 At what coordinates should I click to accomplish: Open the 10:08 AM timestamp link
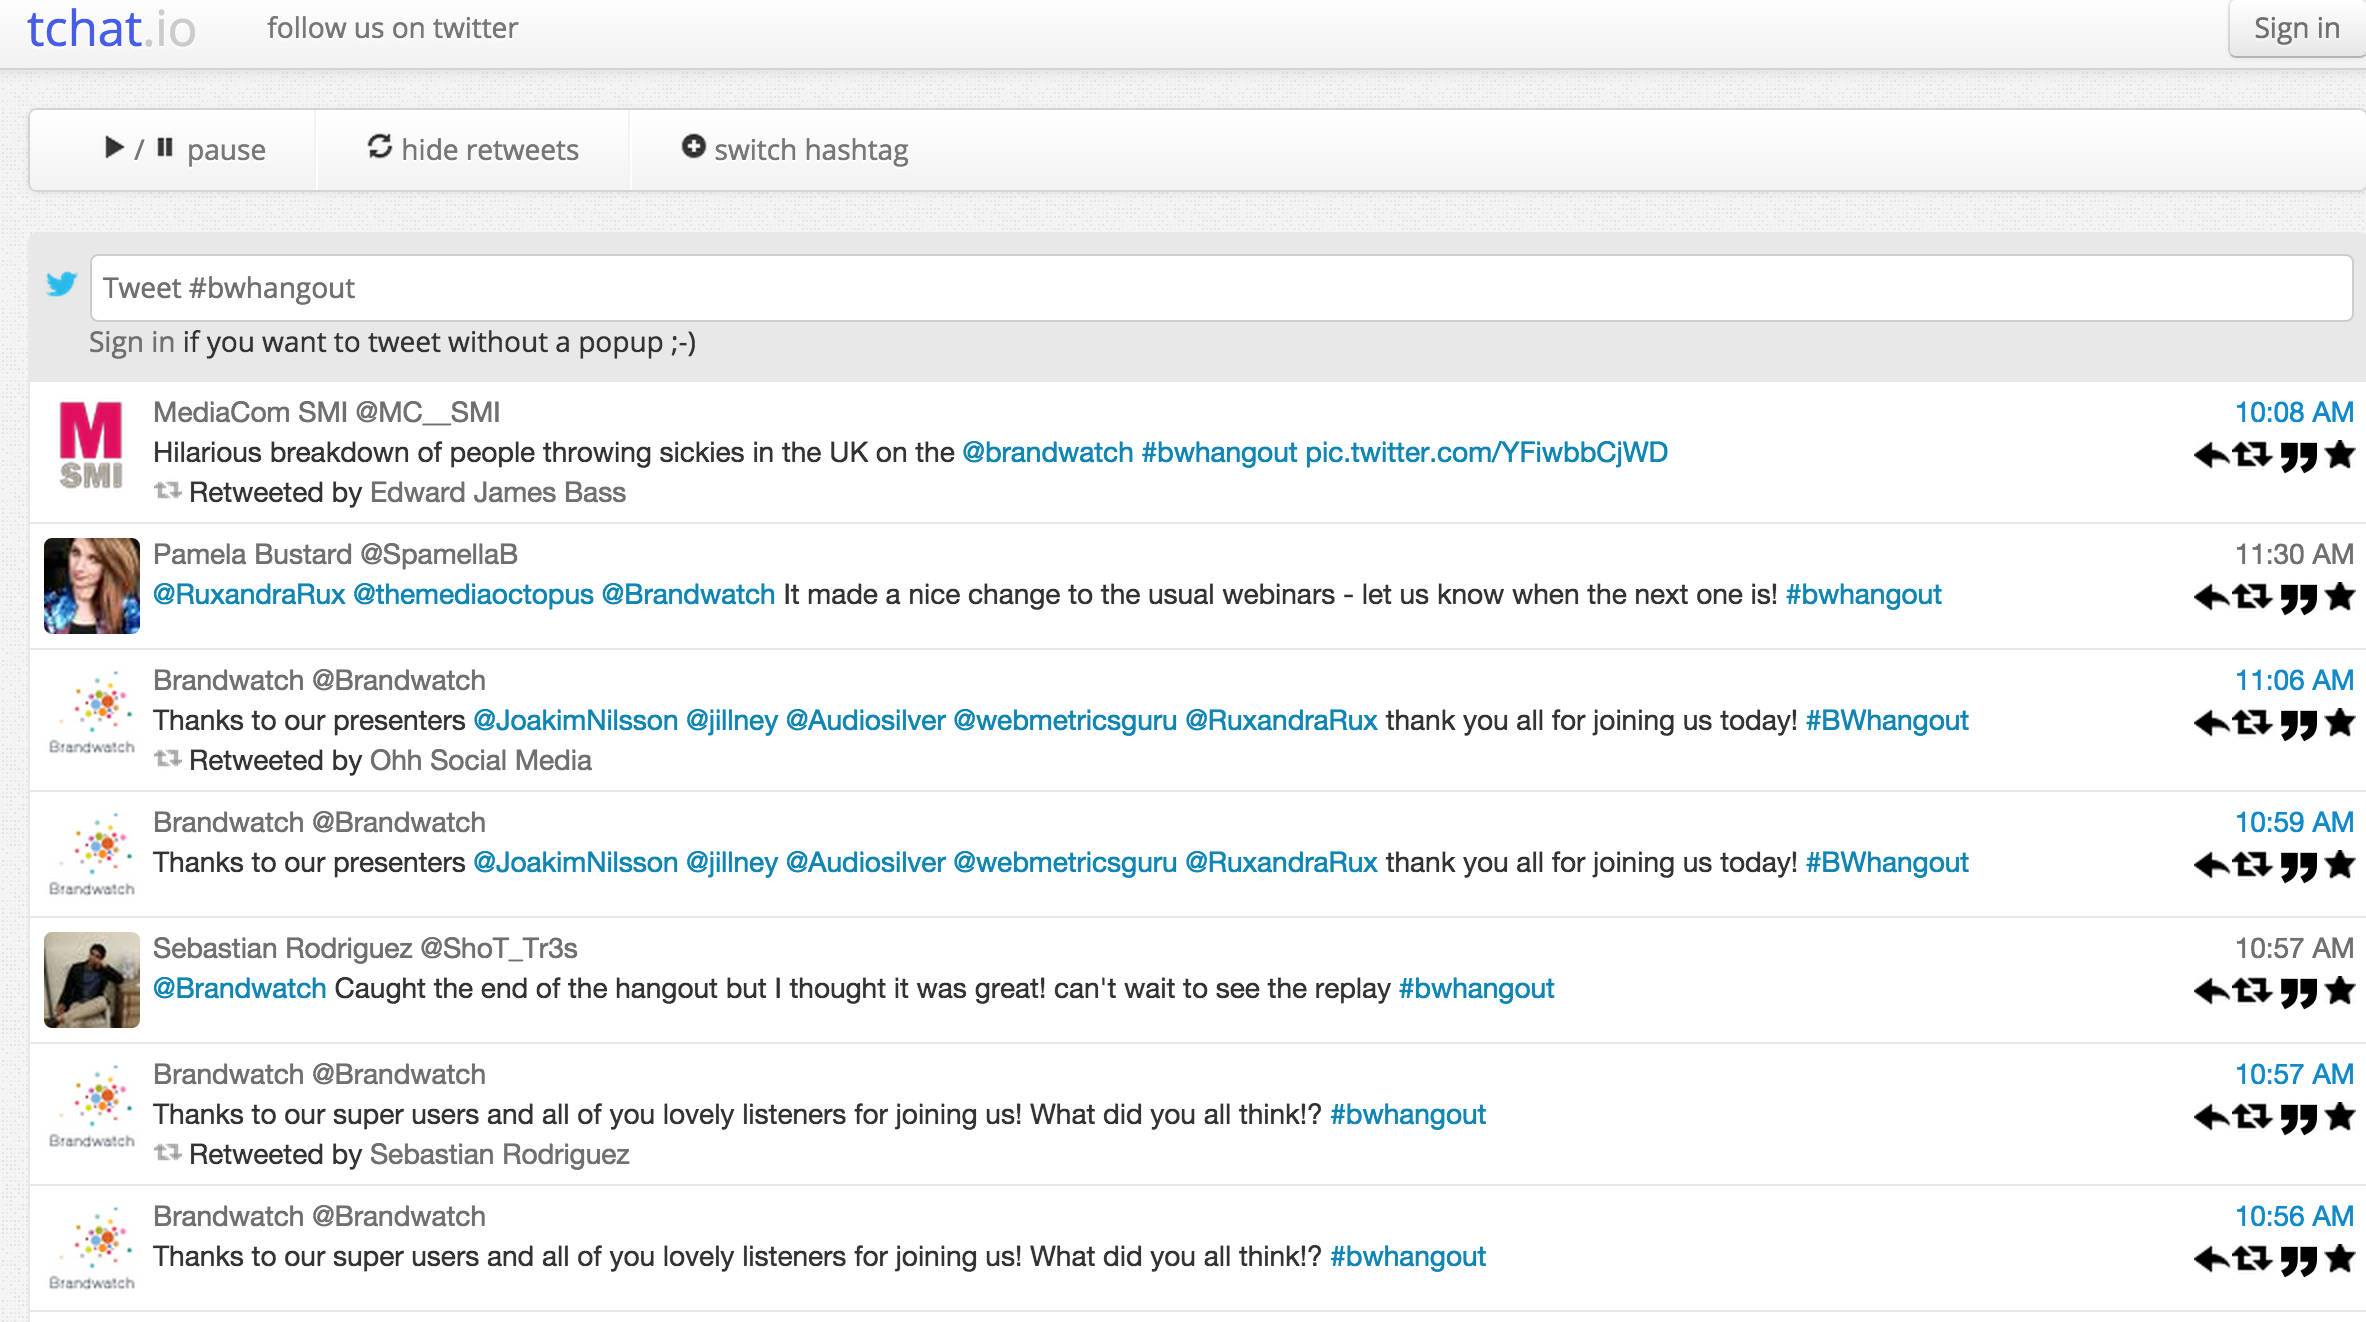(2294, 412)
